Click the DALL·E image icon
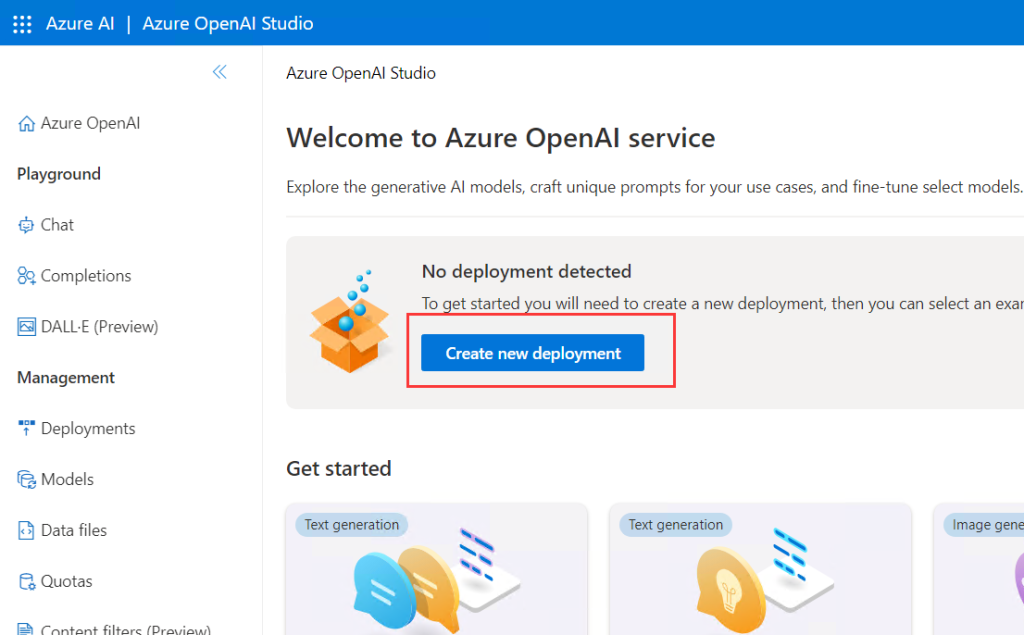Image resolution: width=1024 pixels, height=635 pixels. (27, 327)
